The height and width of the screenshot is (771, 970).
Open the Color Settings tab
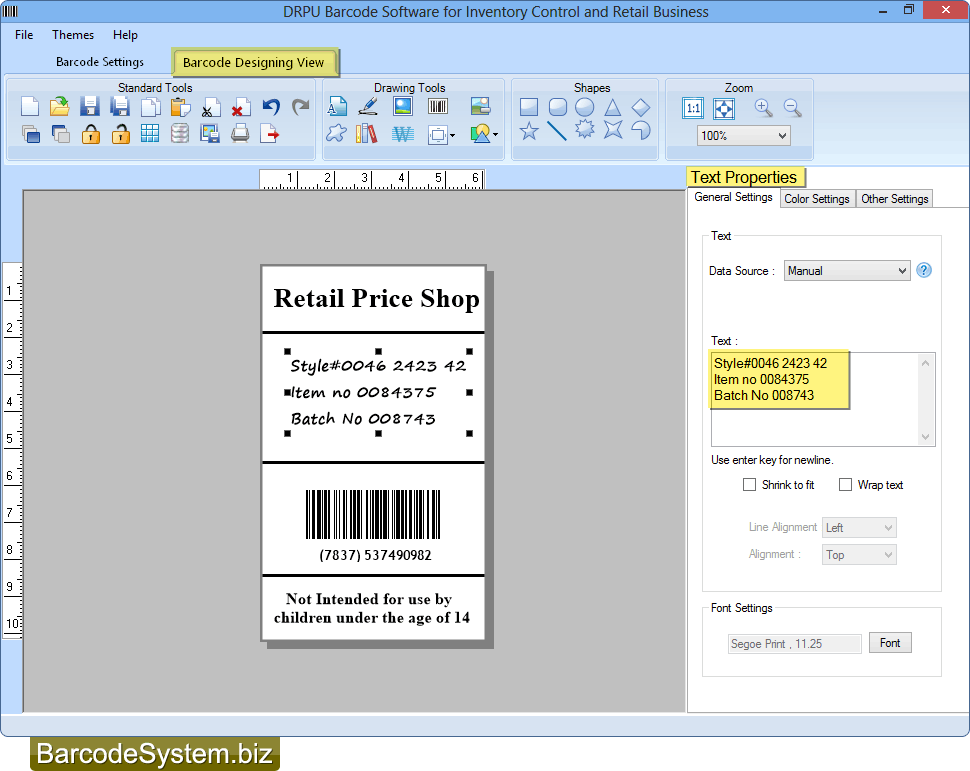817,199
